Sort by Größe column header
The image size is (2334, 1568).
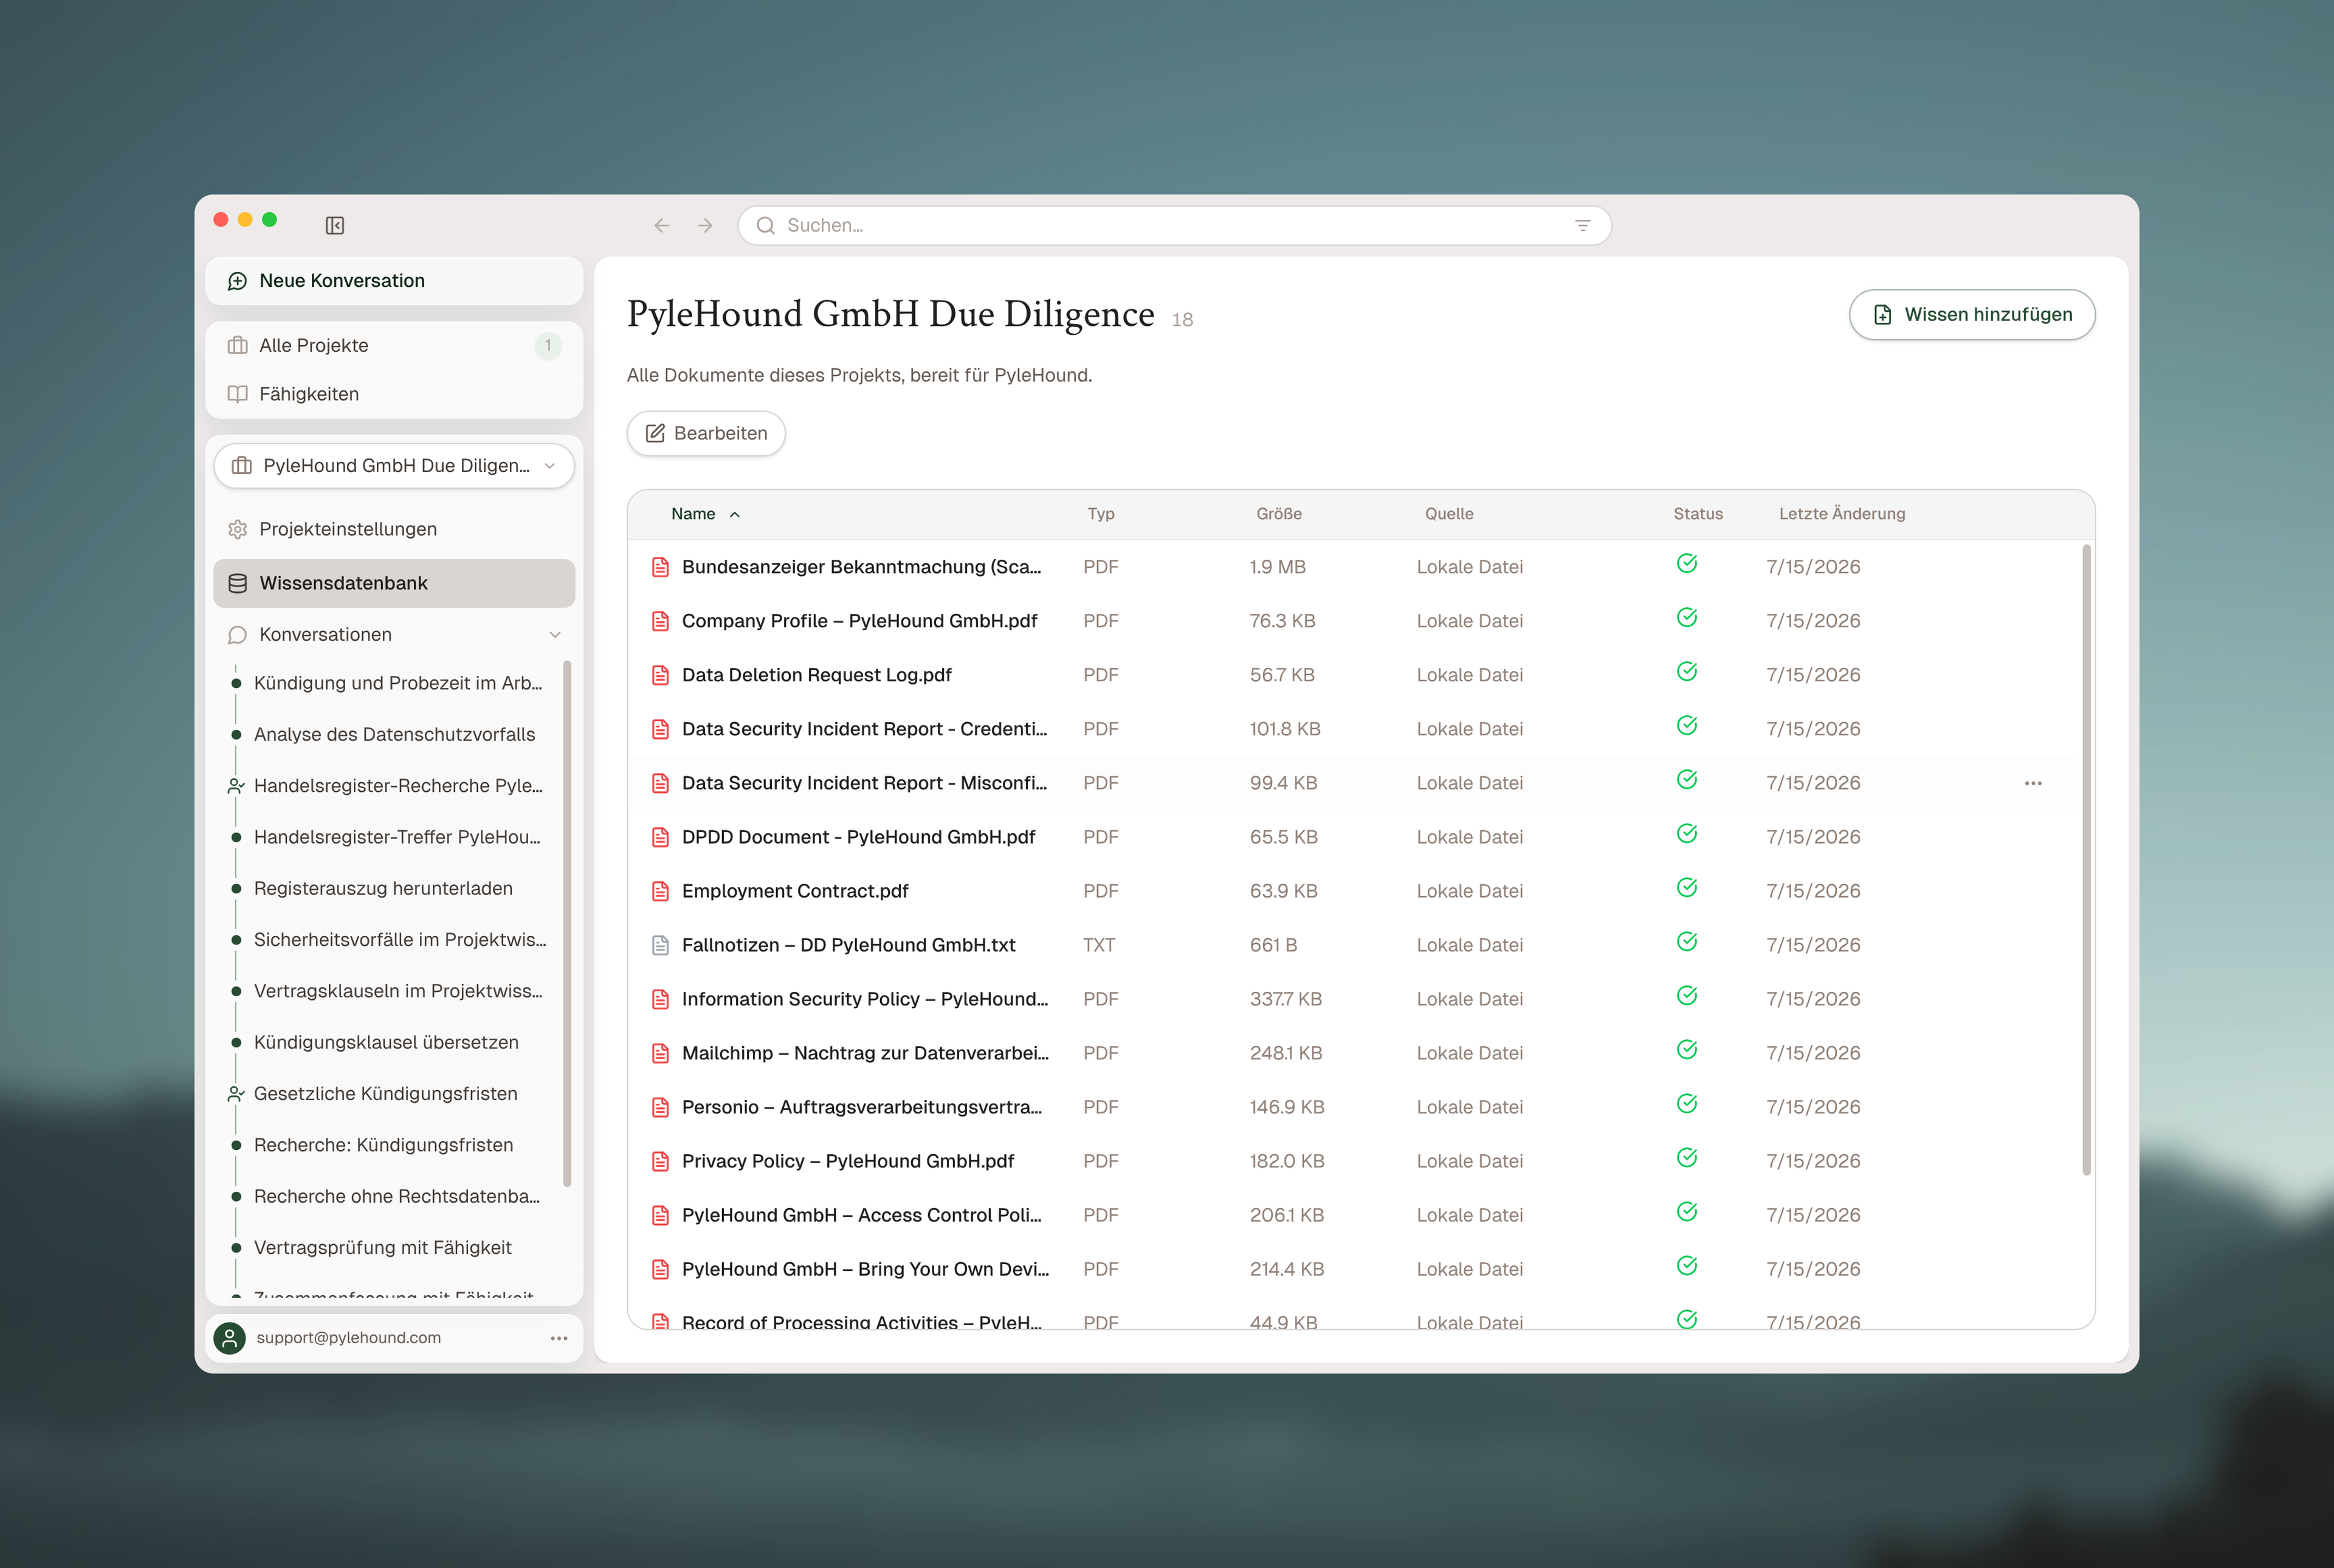(x=1279, y=514)
